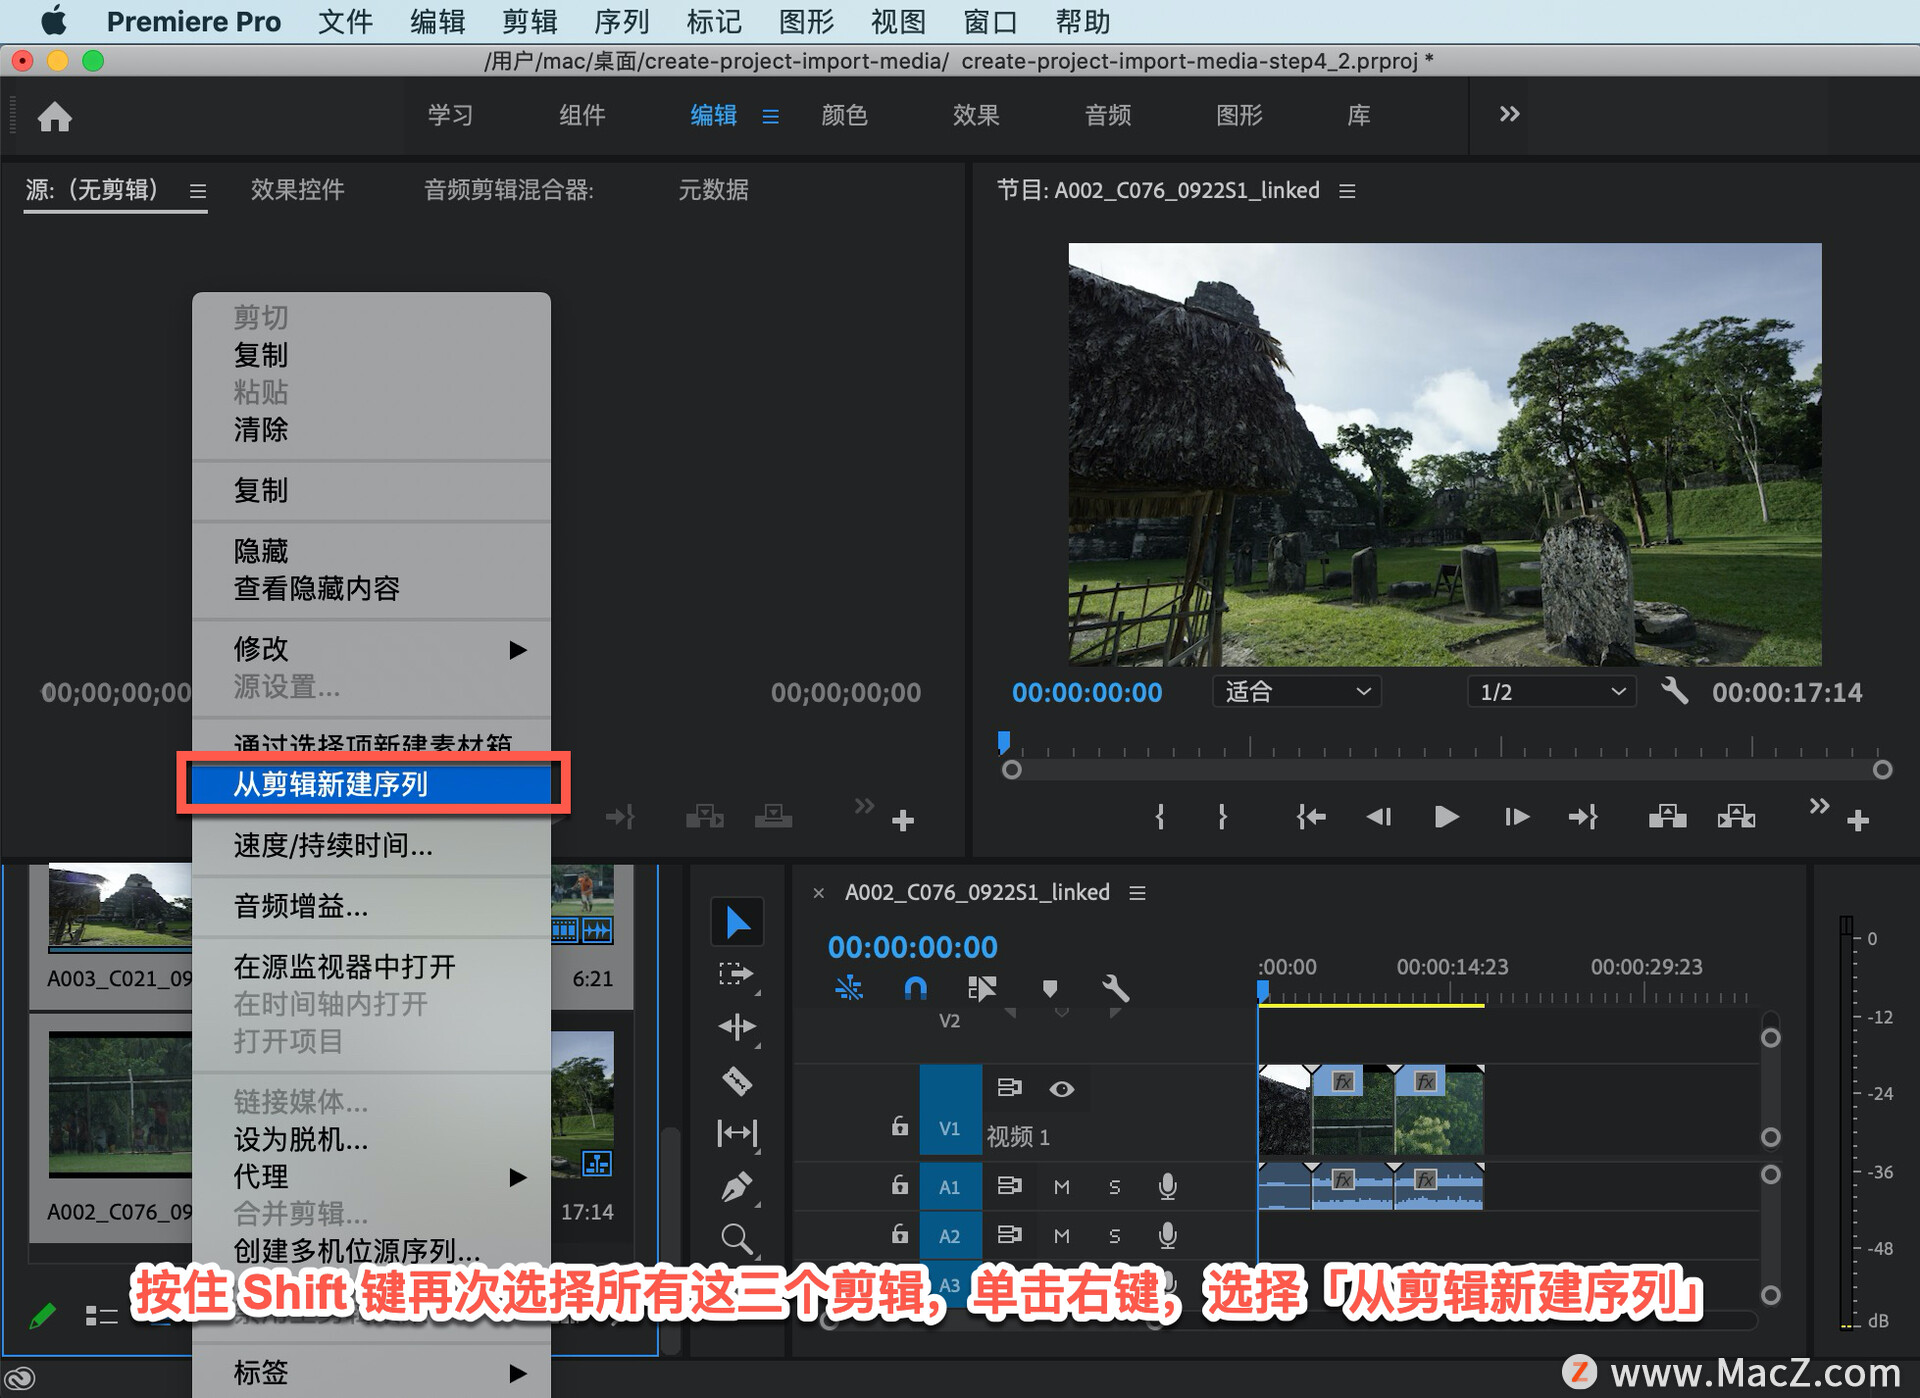Select the Slip tool
This screenshot has height=1398, width=1920.
point(737,1133)
